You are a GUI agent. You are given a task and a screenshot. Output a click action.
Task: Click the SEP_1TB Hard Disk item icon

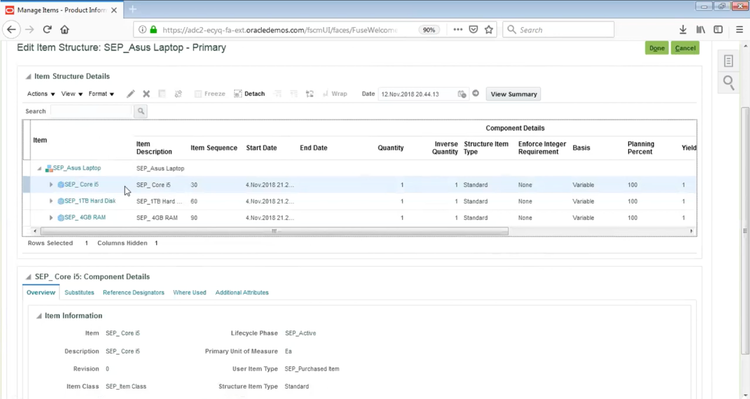61,201
